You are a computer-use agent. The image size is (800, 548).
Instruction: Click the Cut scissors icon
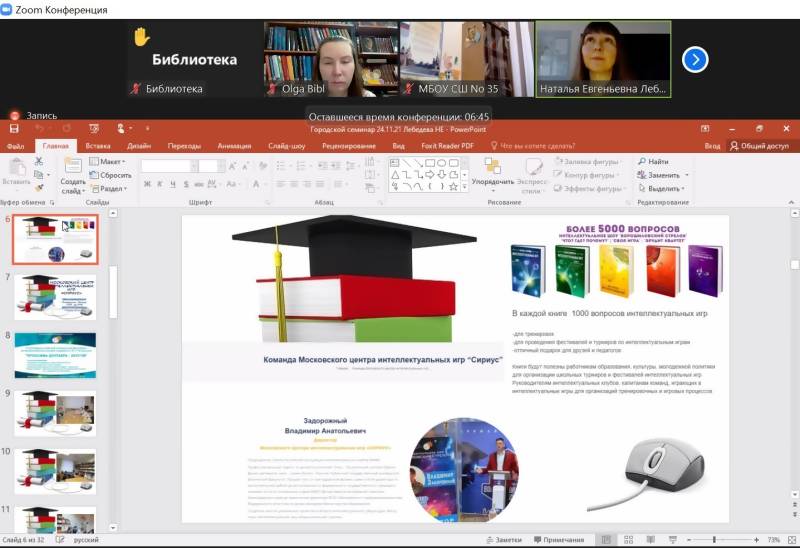click(38, 161)
